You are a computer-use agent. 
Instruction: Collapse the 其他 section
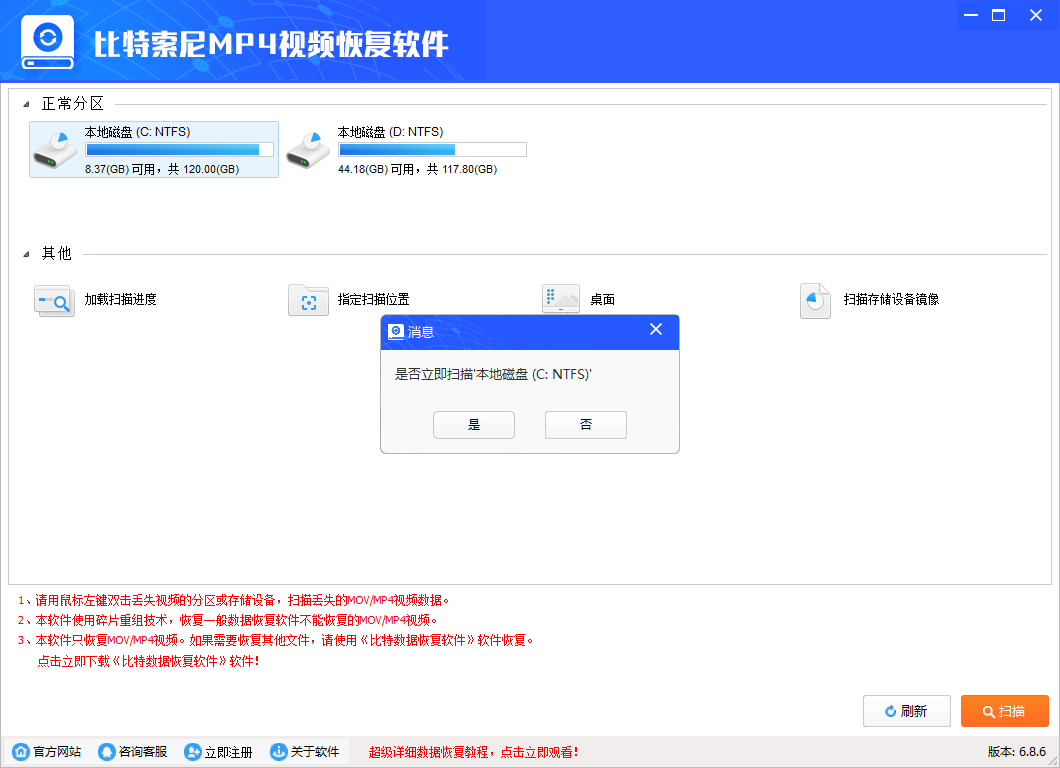tap(26, 254)
